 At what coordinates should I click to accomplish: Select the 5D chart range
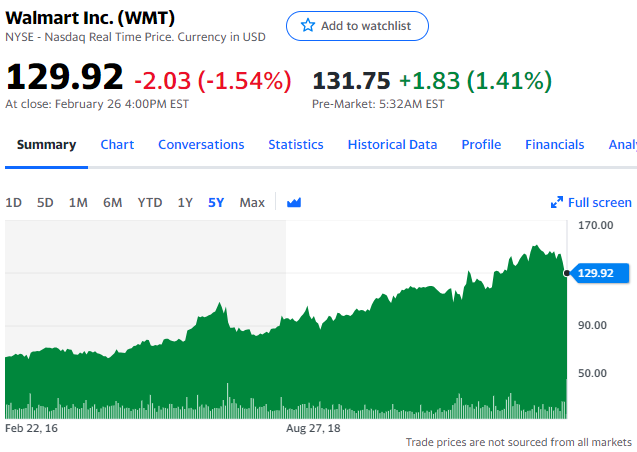tap(45, 202)
